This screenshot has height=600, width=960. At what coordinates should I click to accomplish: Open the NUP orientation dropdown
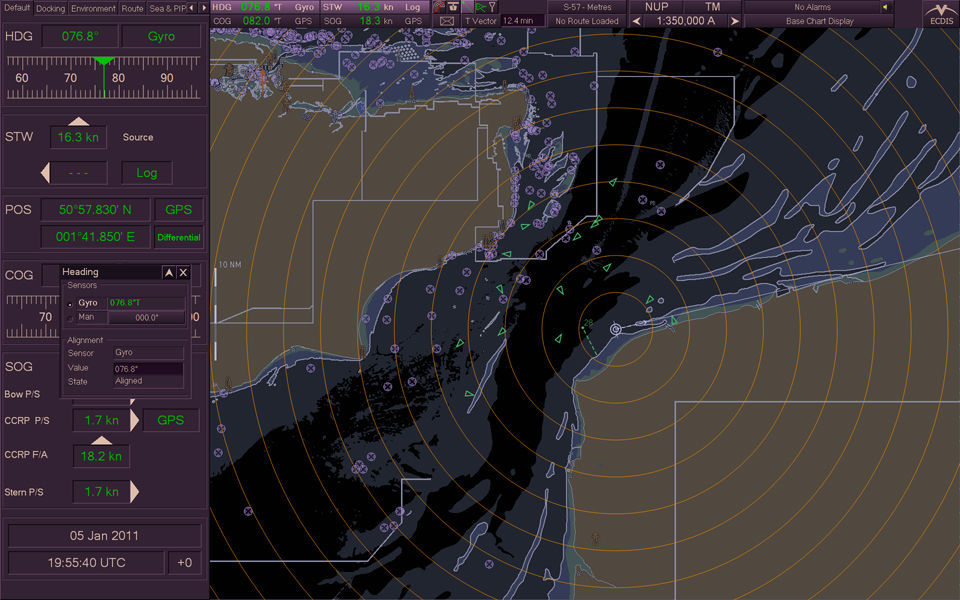pos(655,7)
